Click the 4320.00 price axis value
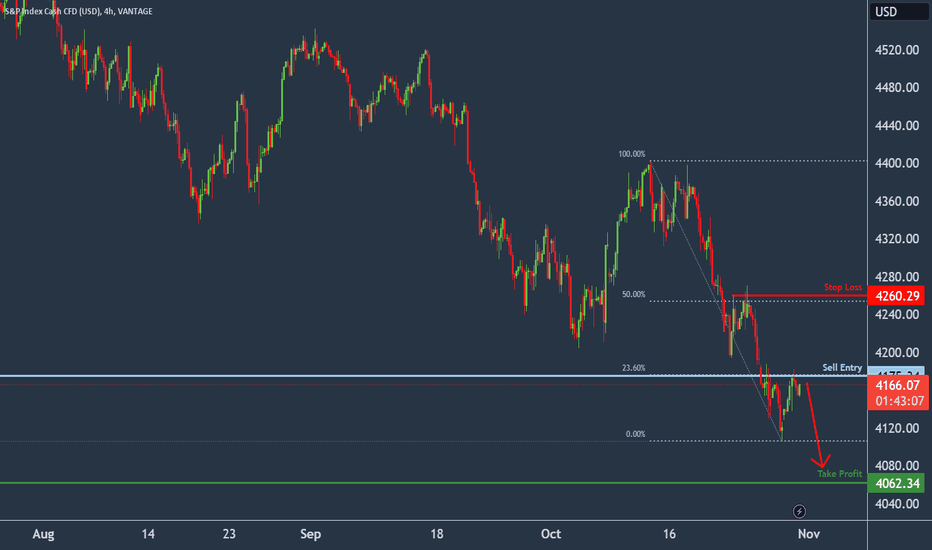The image size is (932, 550). click(x=897, y=238)
